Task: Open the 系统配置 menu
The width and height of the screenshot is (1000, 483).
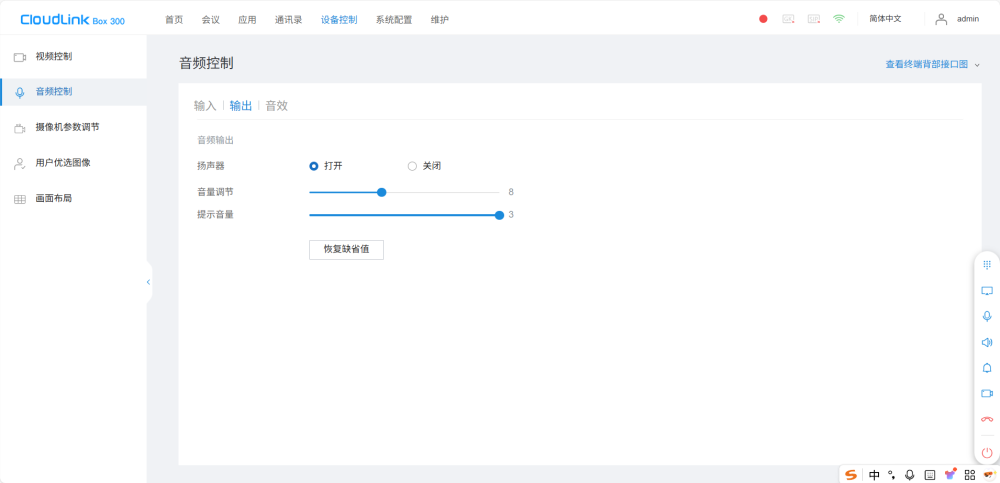Action: tap(393, 20)
